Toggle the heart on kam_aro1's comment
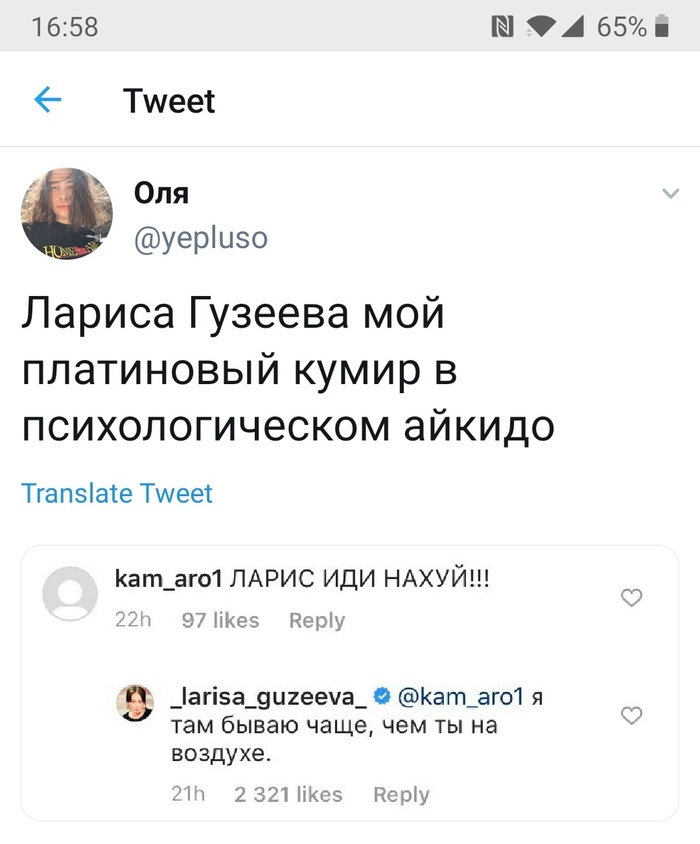The width and height of the screenshot is (700, 844). [x=631, y=596]
